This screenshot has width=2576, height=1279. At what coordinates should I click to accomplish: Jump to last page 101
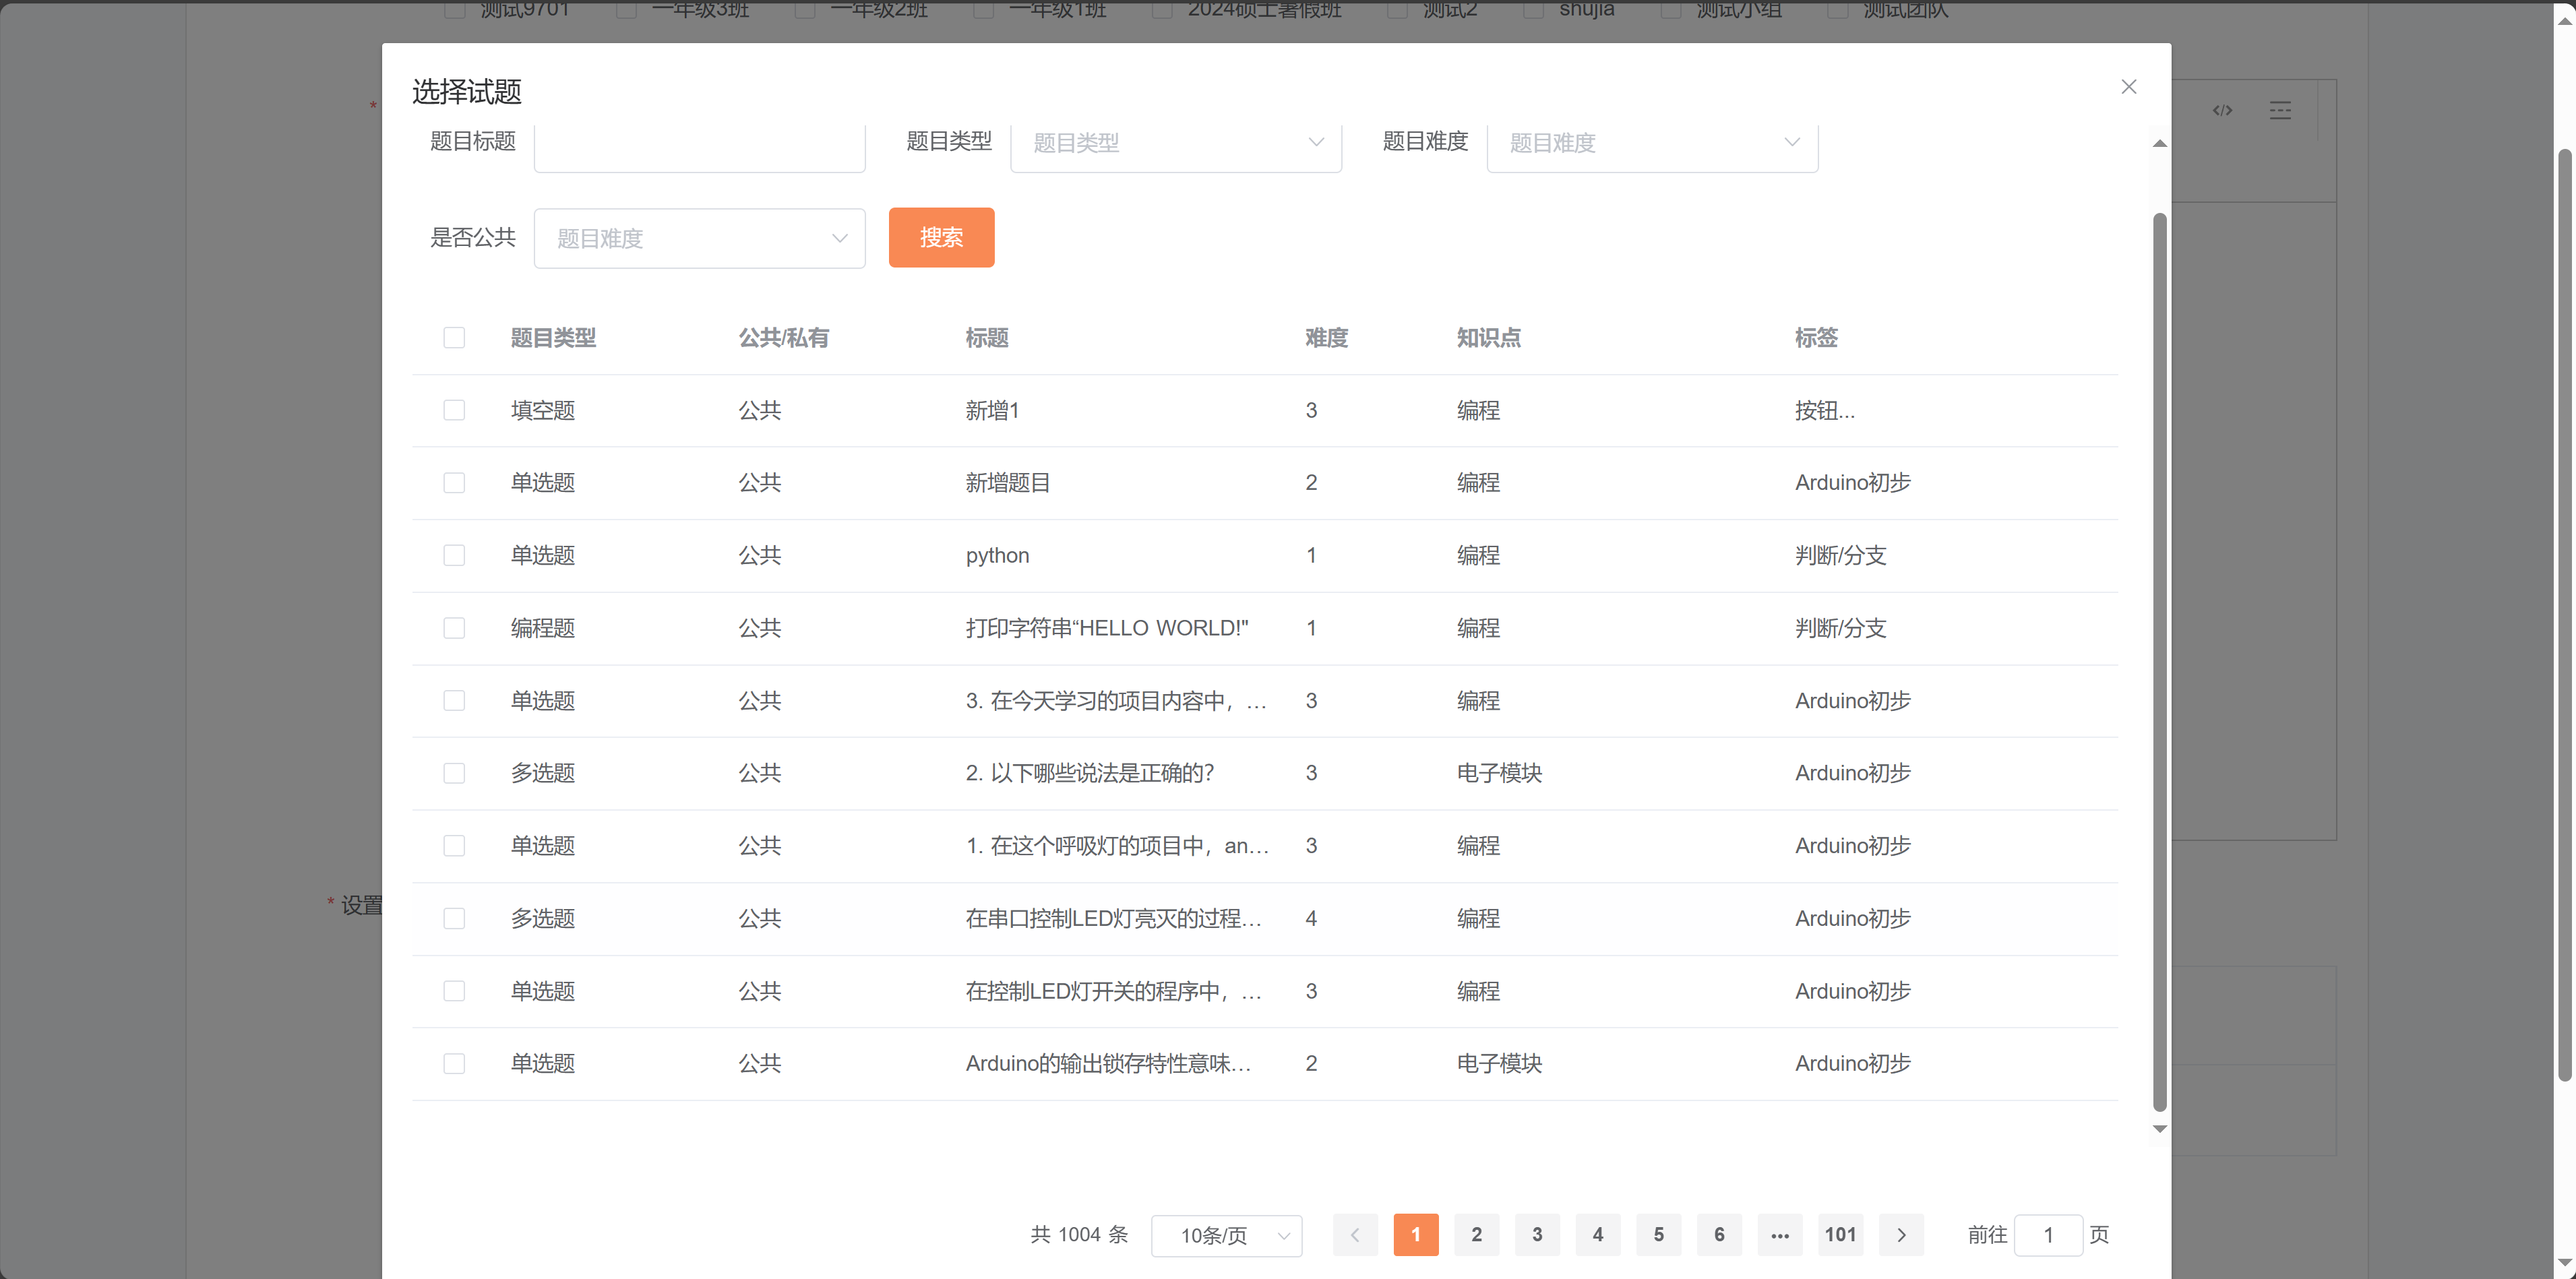[x=1840, y=1235]
